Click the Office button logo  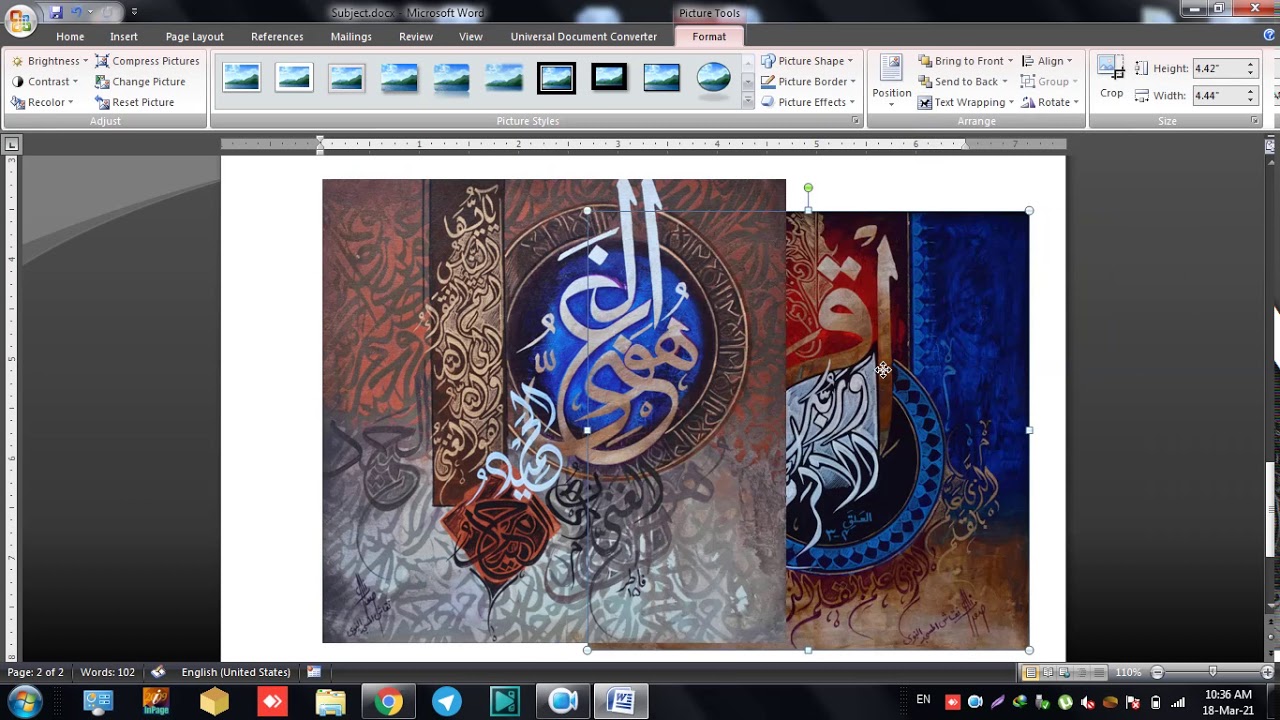20,20
